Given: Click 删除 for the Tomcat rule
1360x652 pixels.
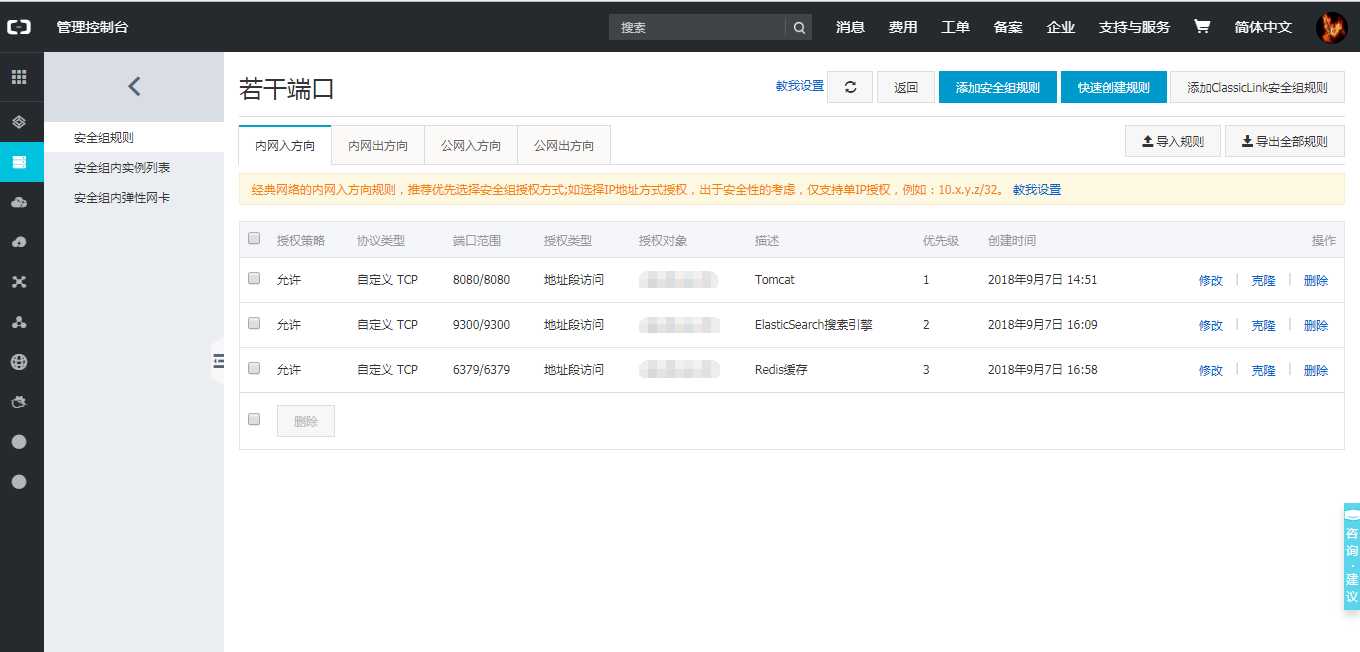Looking at the screenshot, I should (x=1316, y=280).
